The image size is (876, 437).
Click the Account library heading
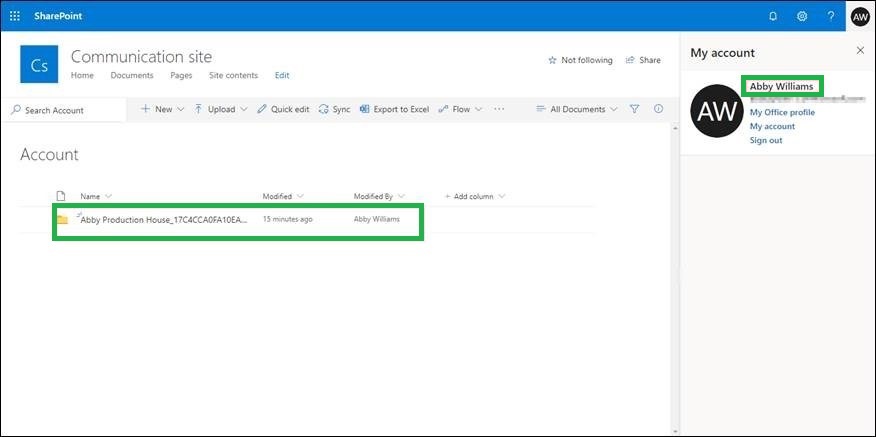49,155
